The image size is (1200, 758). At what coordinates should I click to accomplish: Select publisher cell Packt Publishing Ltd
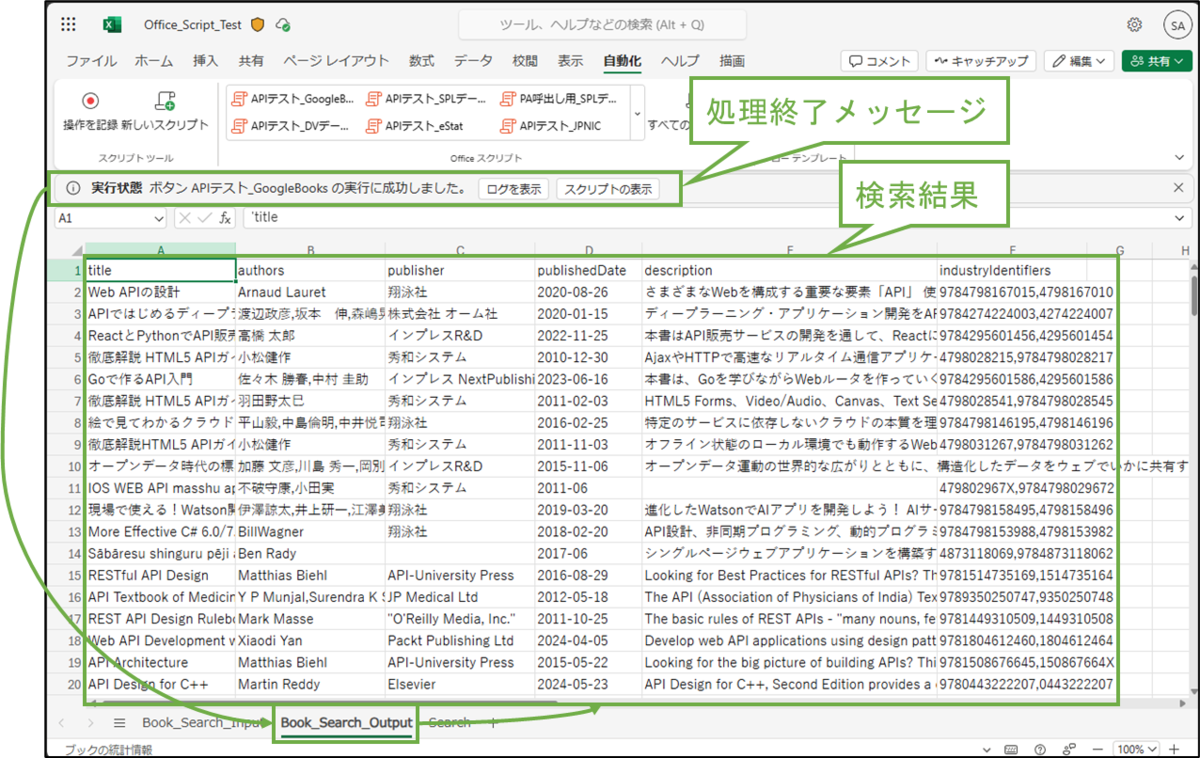[x=459, y=640]
